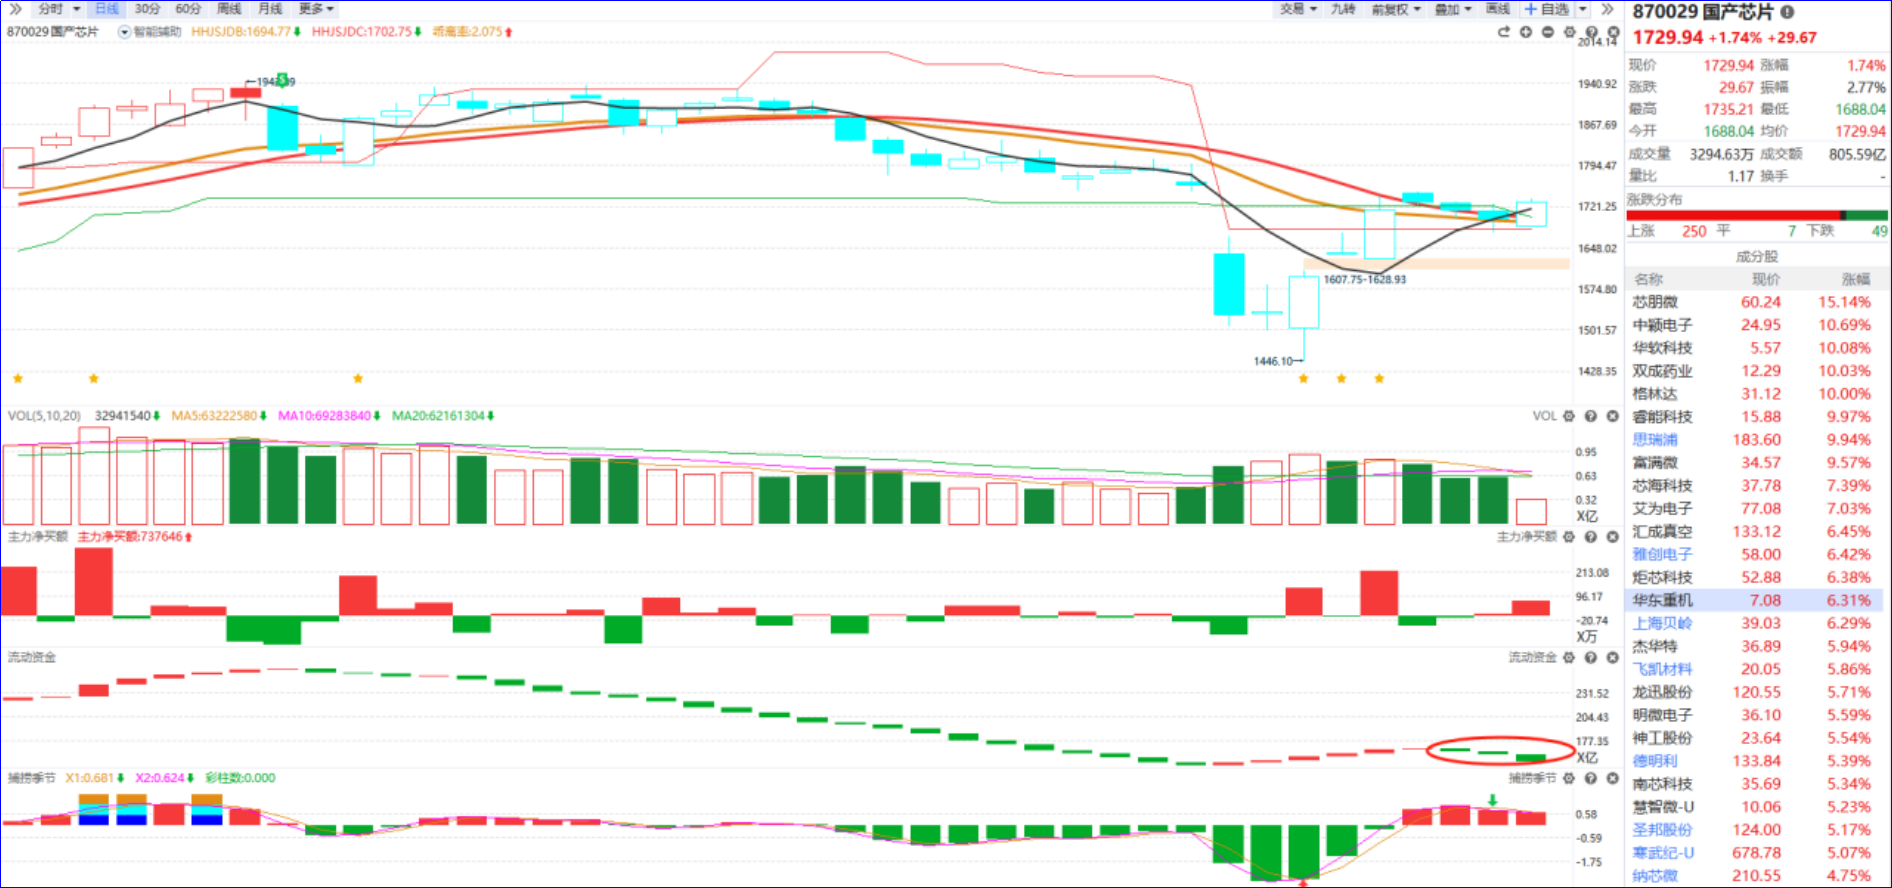Open VOL indicator settings gear

pyautogui.click(x=1569, y=416)
